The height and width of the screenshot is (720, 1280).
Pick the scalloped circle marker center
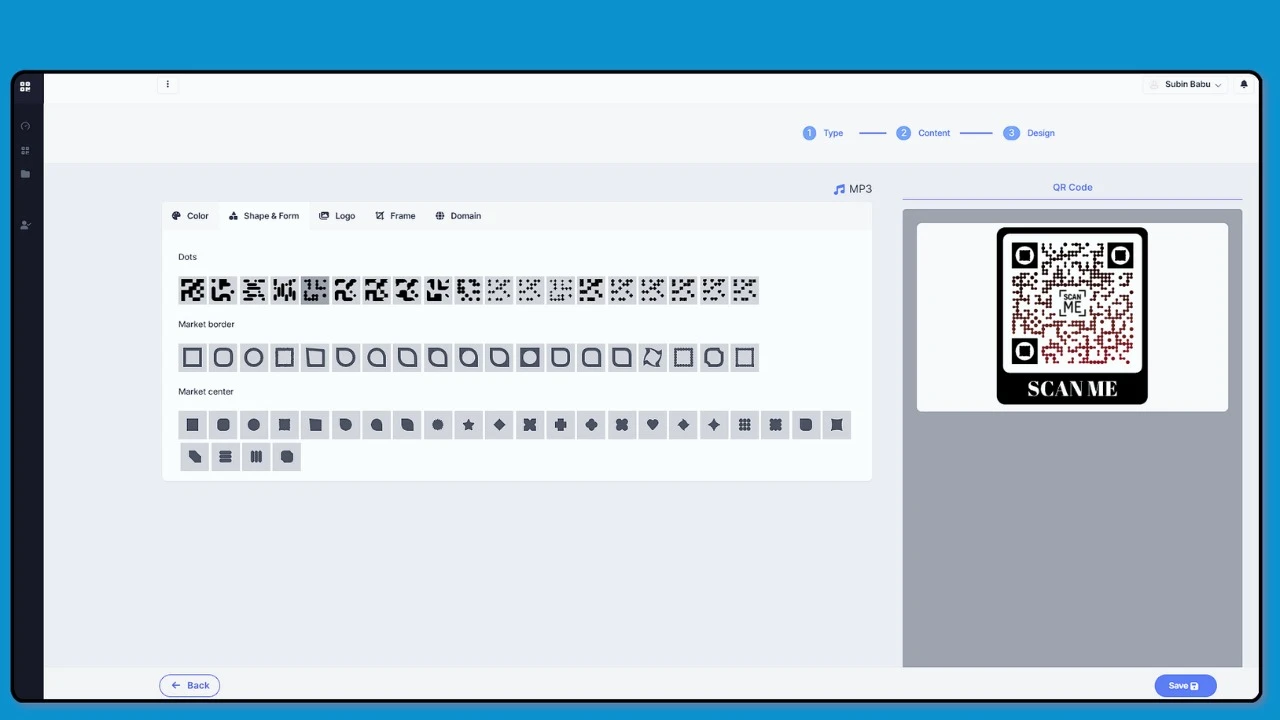tap(438, 425)
